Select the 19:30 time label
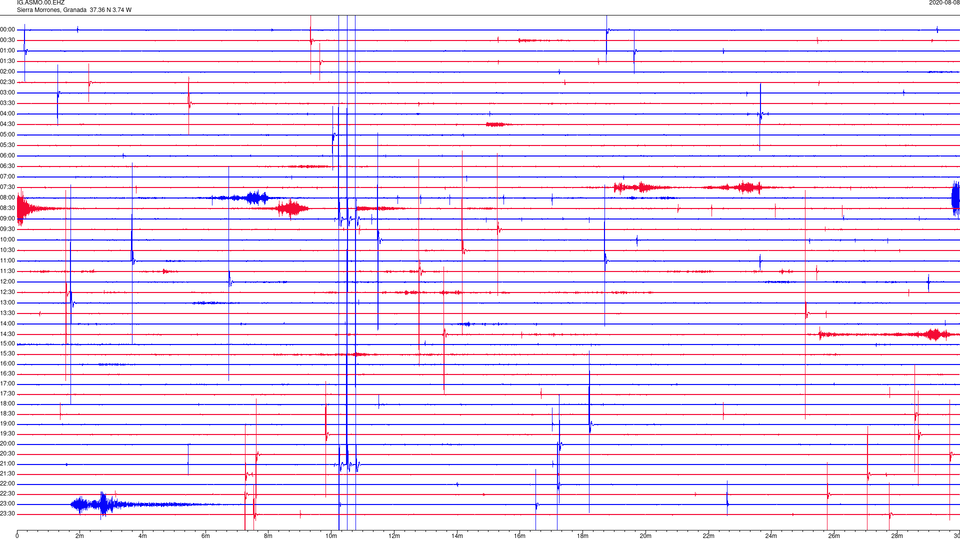The width and height of the screenshot is (960, 540). (7, 434)
